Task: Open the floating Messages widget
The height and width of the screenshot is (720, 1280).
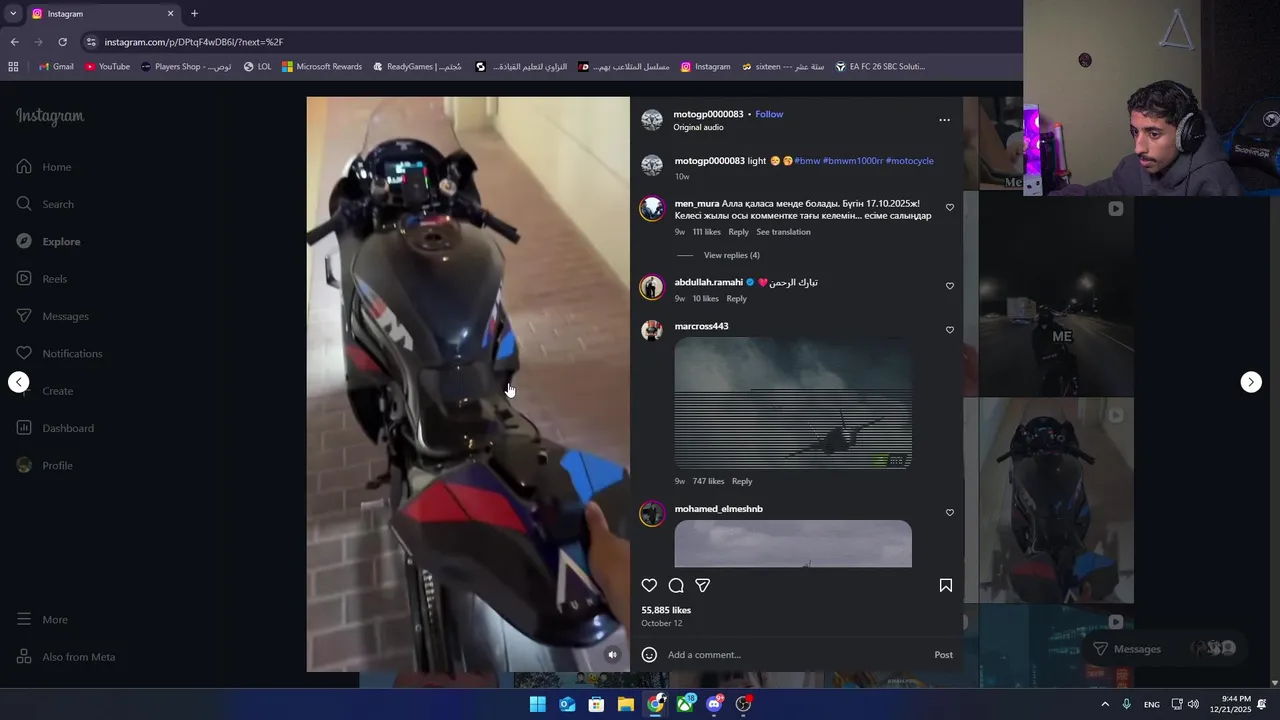Action: (x=1165, y=649)
